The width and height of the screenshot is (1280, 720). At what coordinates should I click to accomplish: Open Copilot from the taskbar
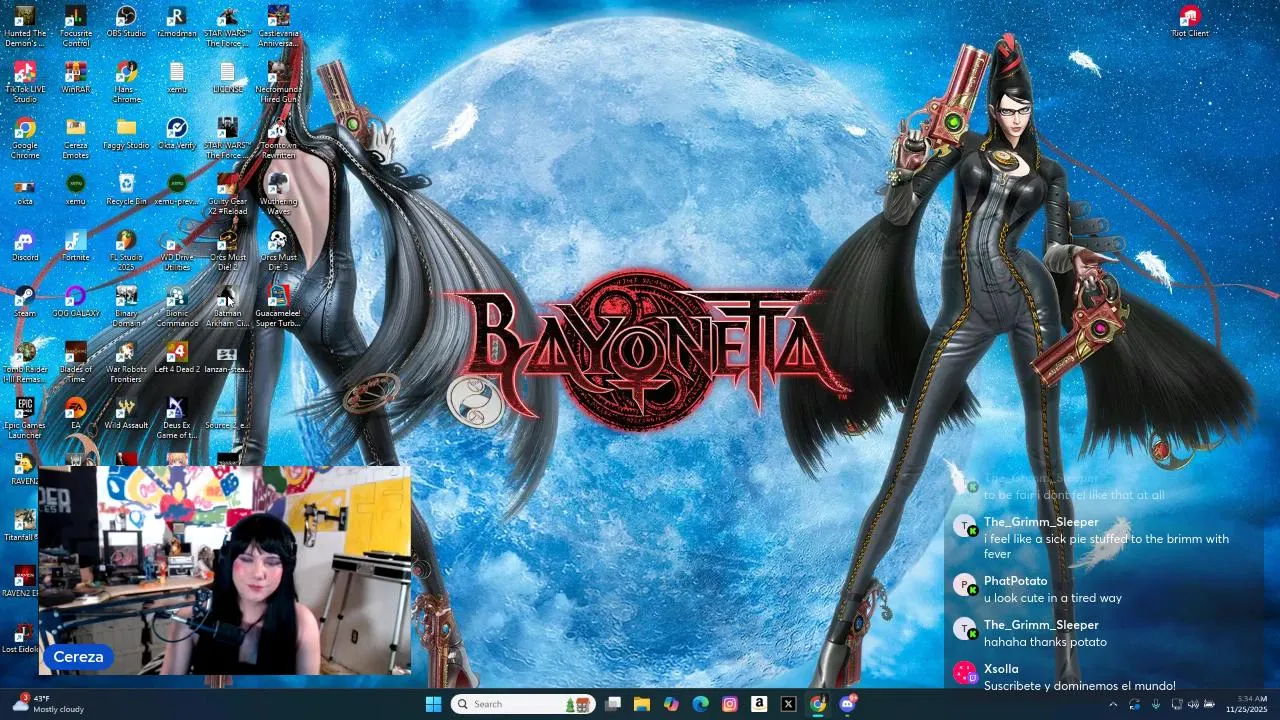click(x=671, y=704)
